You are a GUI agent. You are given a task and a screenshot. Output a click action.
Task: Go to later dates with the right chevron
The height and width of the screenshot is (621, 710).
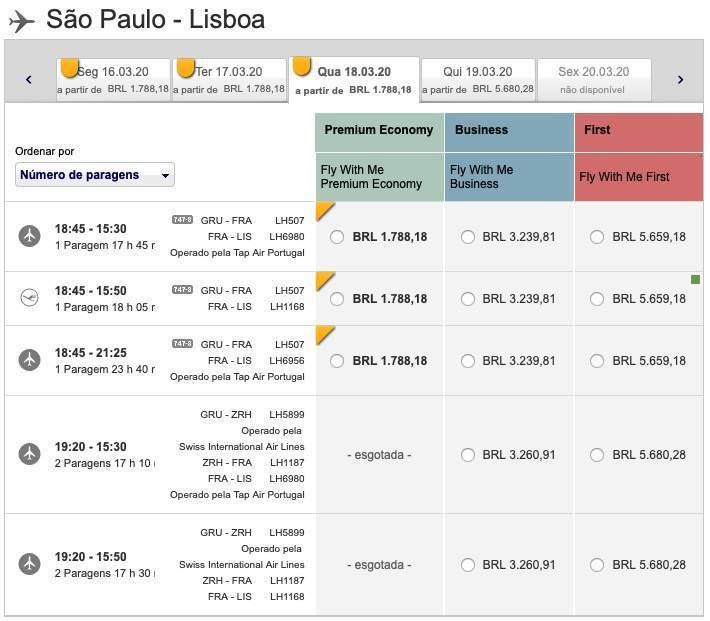680,80
